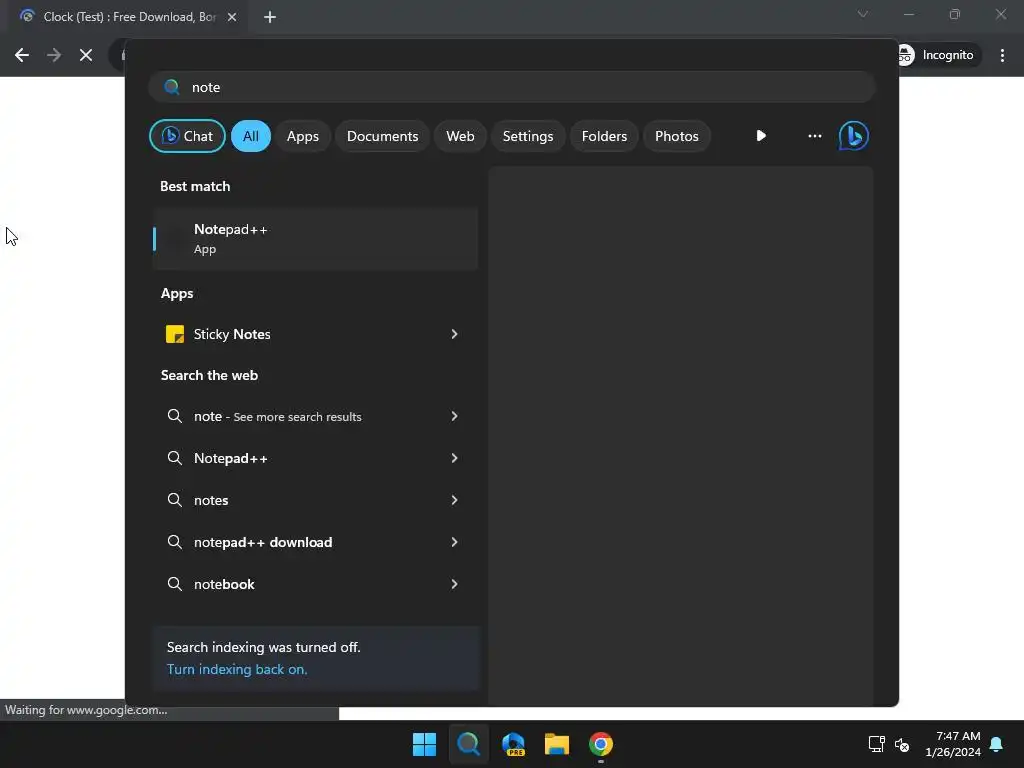The image size is (1024, 768).
Task: Show more filter chips arrow
Action: point(761,136)
